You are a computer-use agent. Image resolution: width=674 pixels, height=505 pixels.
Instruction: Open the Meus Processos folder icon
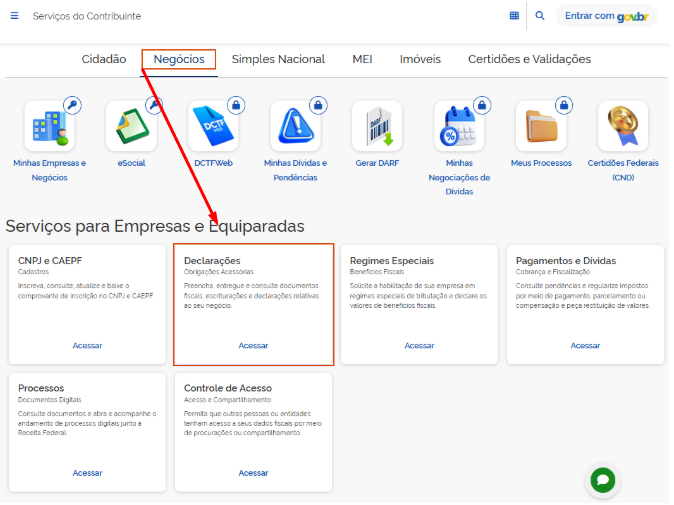tap(541, 127)
